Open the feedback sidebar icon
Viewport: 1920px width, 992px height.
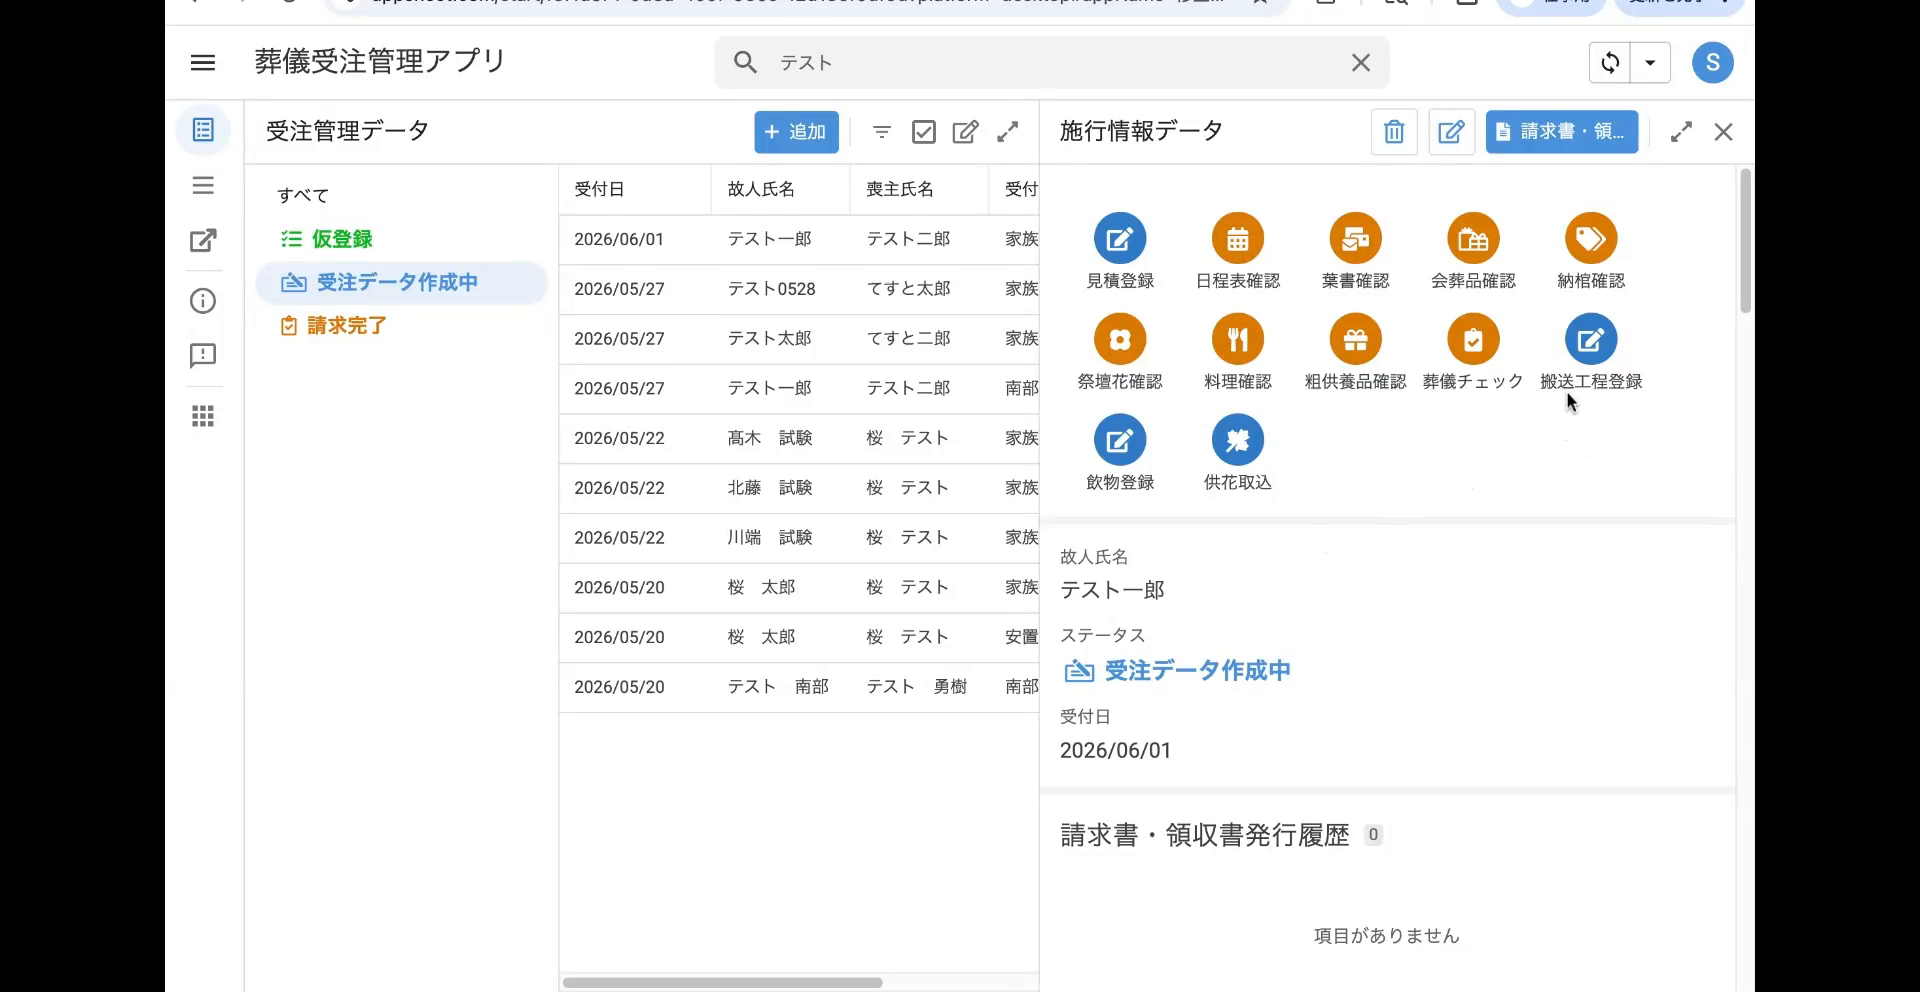pyautogui.click(x=203, y=356)
